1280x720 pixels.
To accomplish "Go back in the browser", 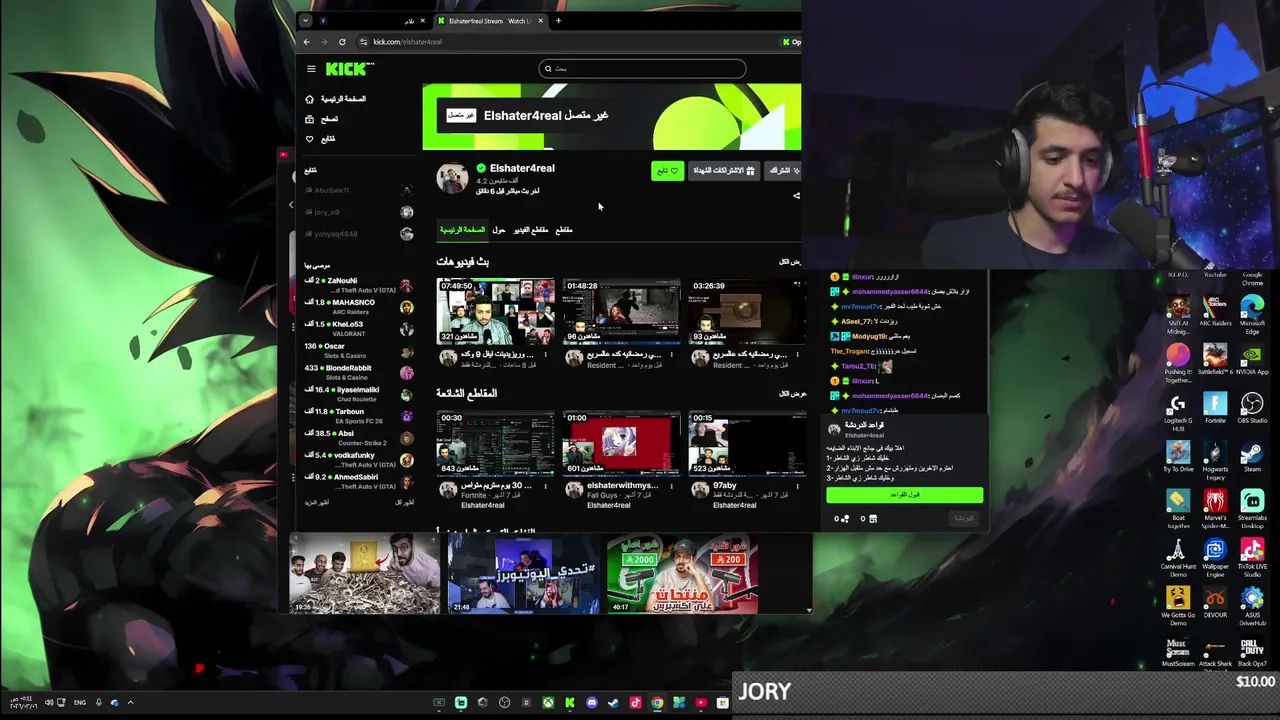I will [x=307, y=42].
